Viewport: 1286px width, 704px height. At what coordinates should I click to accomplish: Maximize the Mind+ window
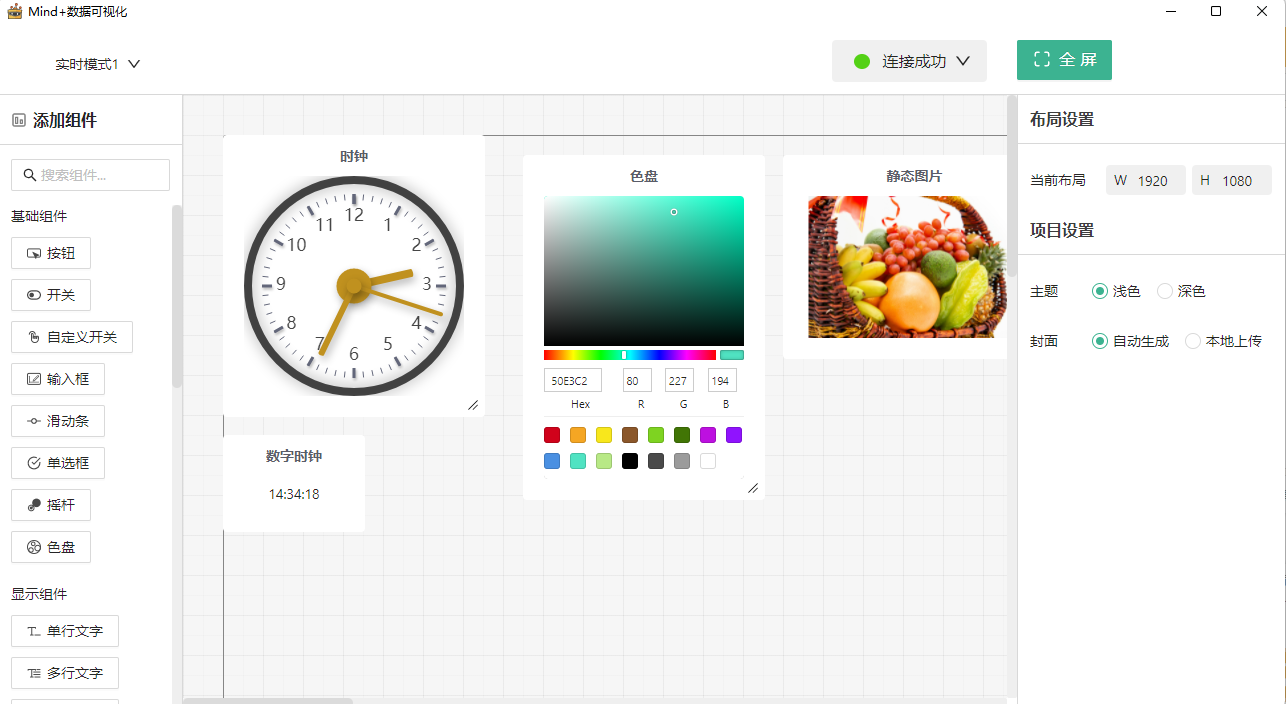(x=1216, y=11)
